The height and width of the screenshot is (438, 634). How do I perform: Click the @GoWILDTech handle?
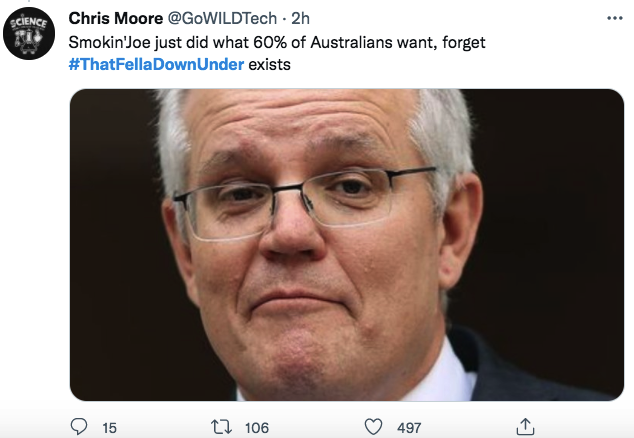(222, 18)
